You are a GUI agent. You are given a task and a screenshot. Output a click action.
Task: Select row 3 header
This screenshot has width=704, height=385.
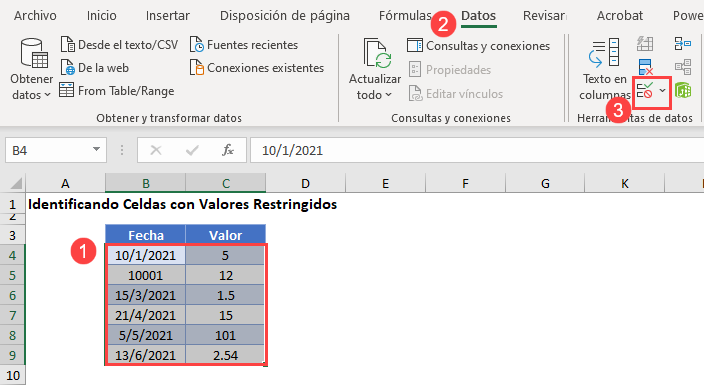point(13,235)
